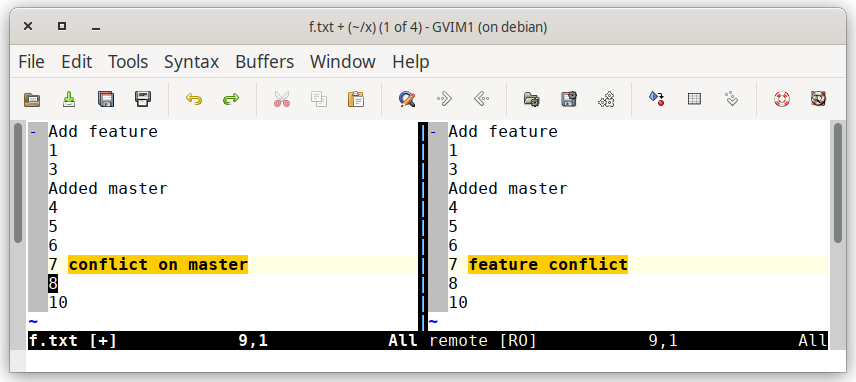Click the f.txt [+] status line

pyautogui.click(x=223, y=341)
